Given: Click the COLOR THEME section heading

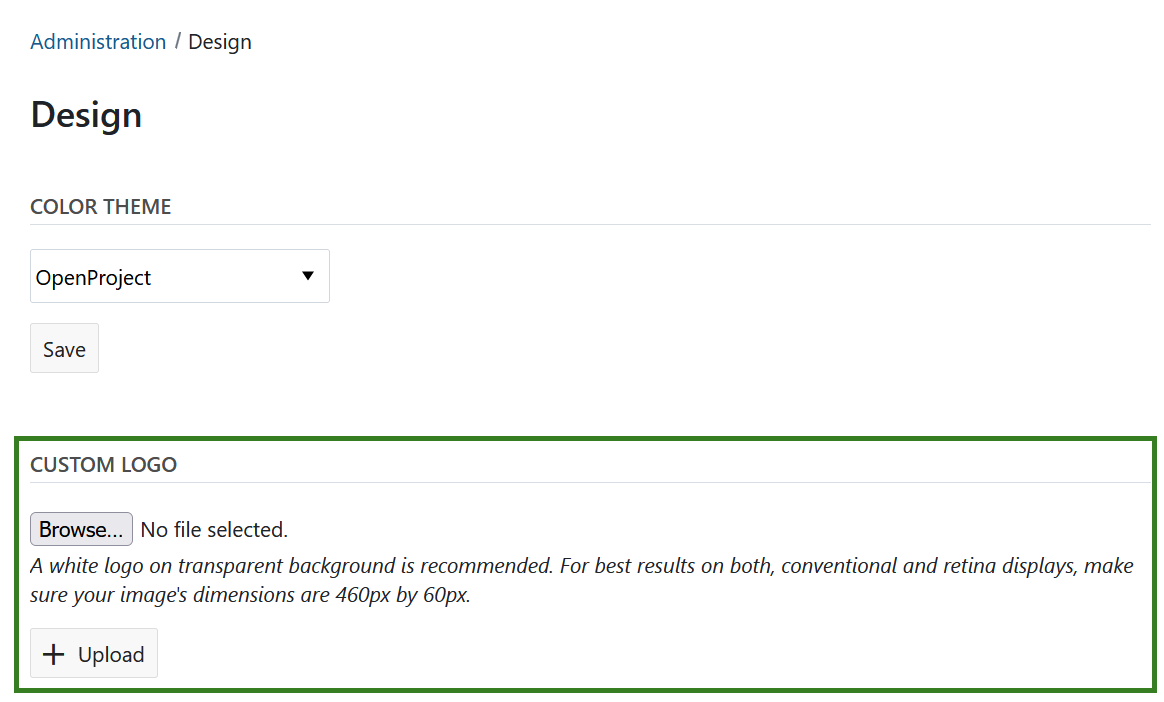Looking at the screenshot, I should click(x=101, y=207).
